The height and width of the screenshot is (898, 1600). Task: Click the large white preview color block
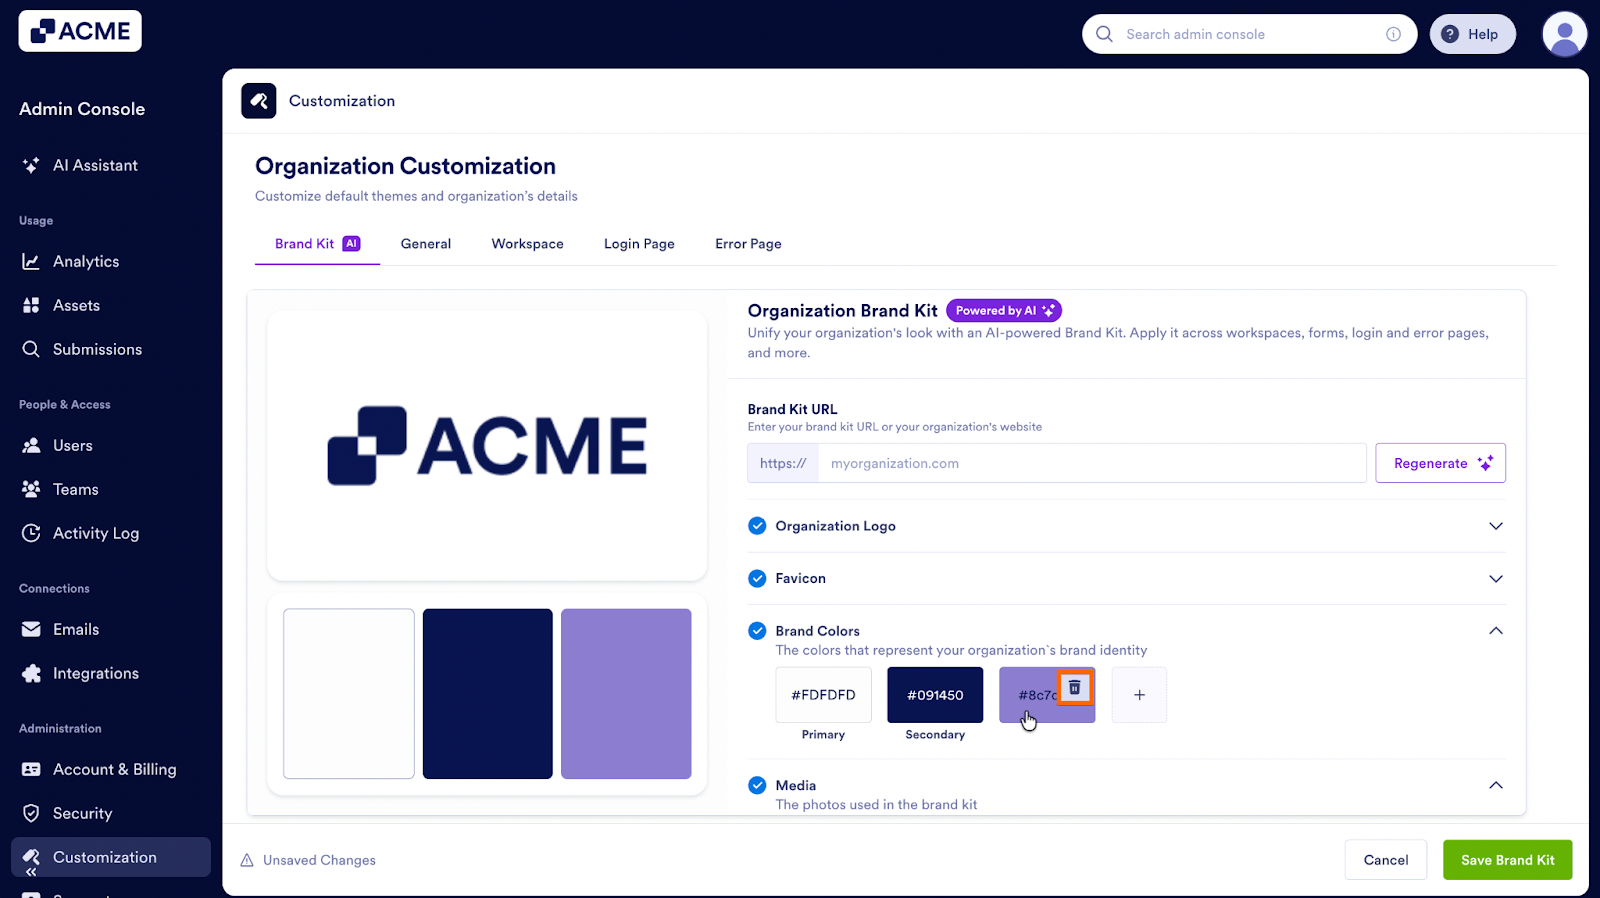pos(349,694)
